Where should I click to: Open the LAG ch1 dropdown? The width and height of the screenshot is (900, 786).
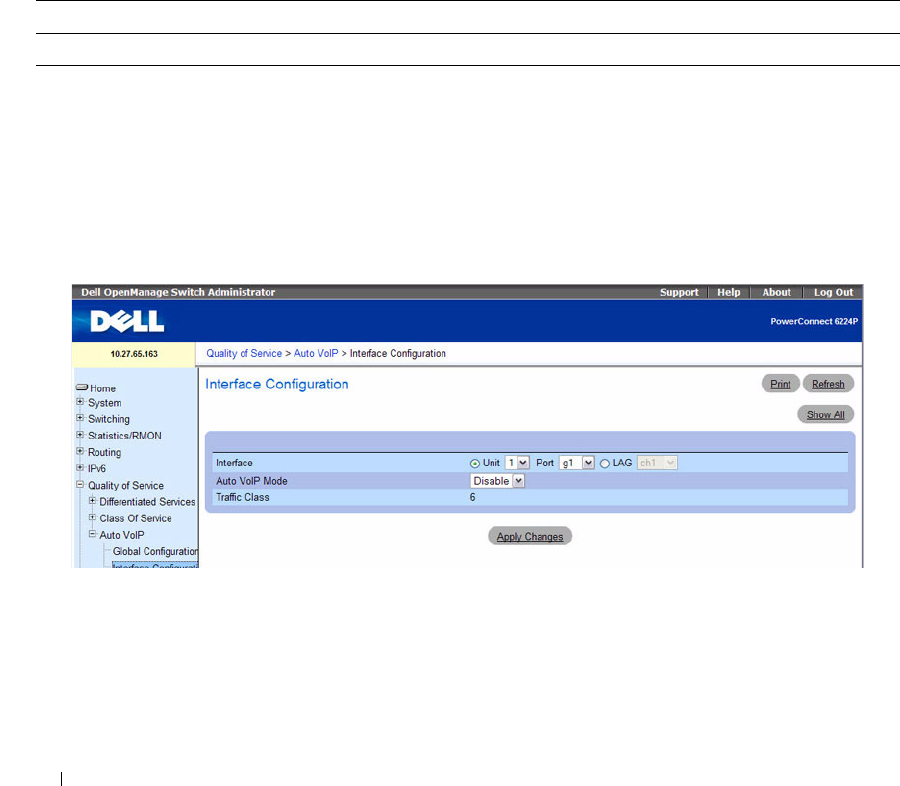[657, 463]
